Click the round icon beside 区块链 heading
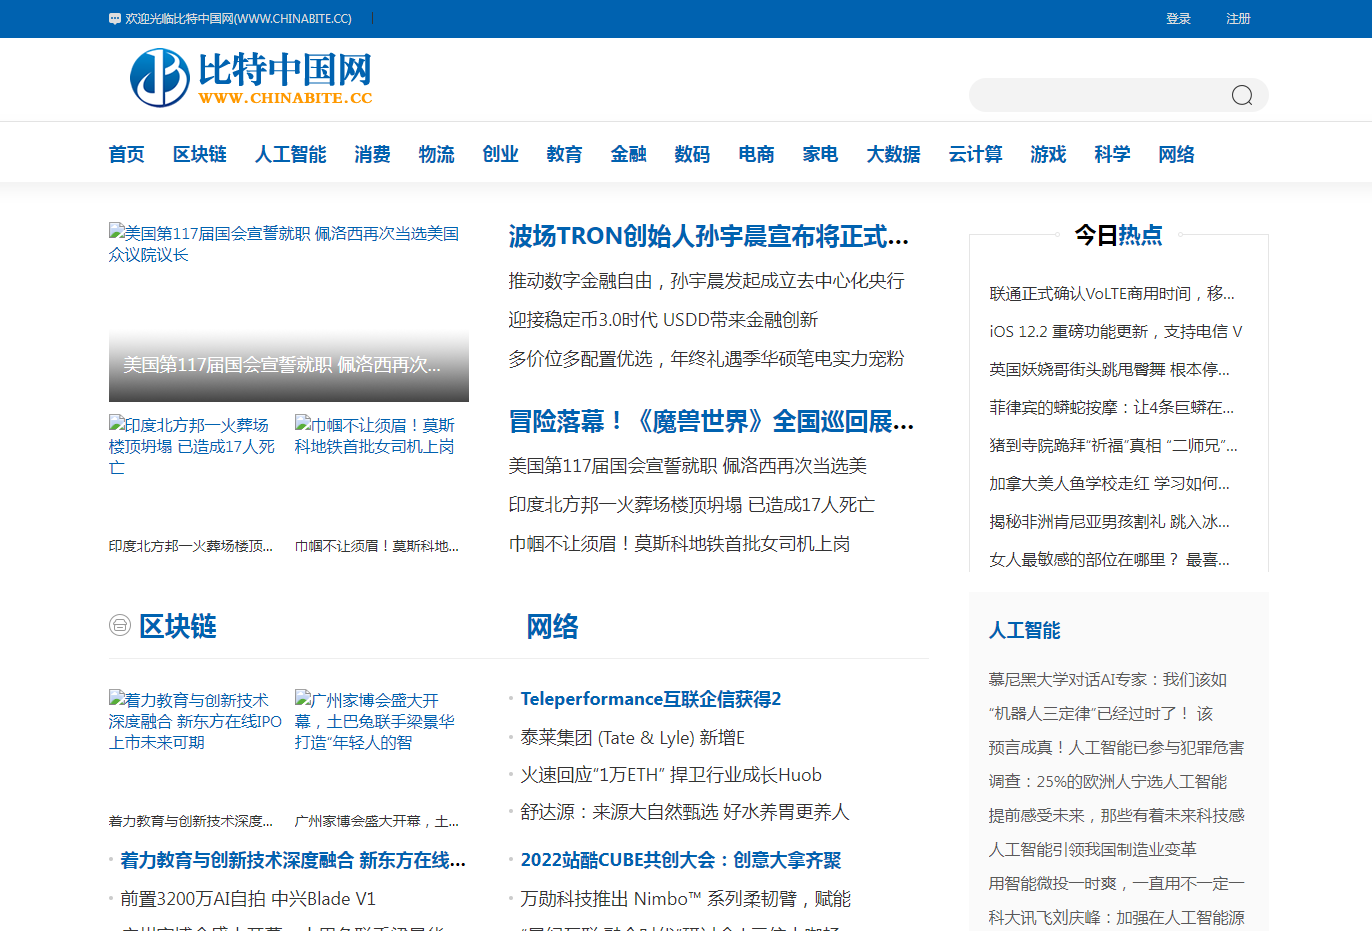 click(120, 626)
